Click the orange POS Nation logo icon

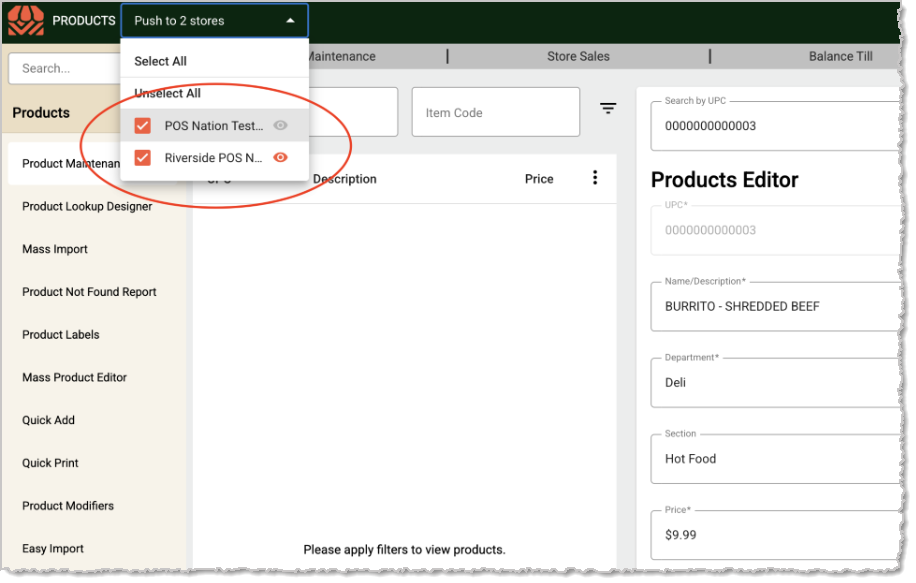click(x=26, y=20)
